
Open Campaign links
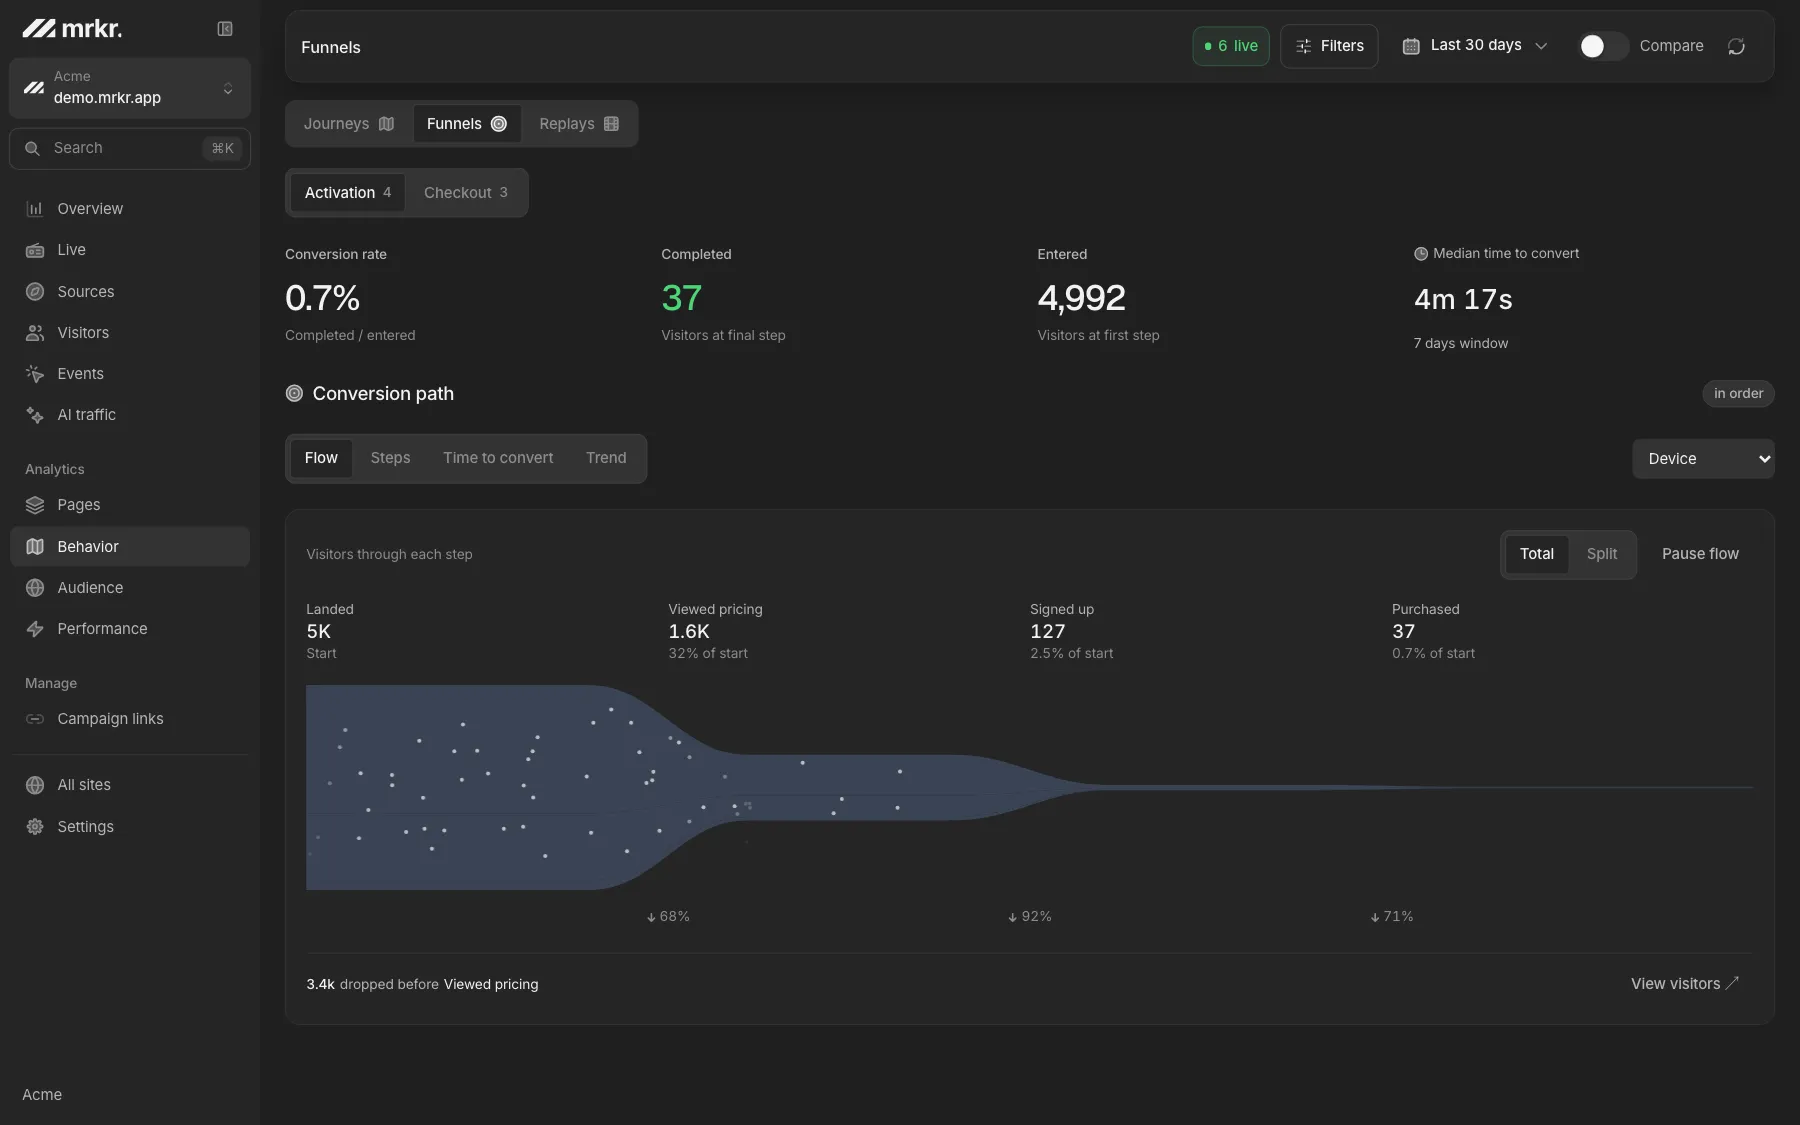(130, 719)
